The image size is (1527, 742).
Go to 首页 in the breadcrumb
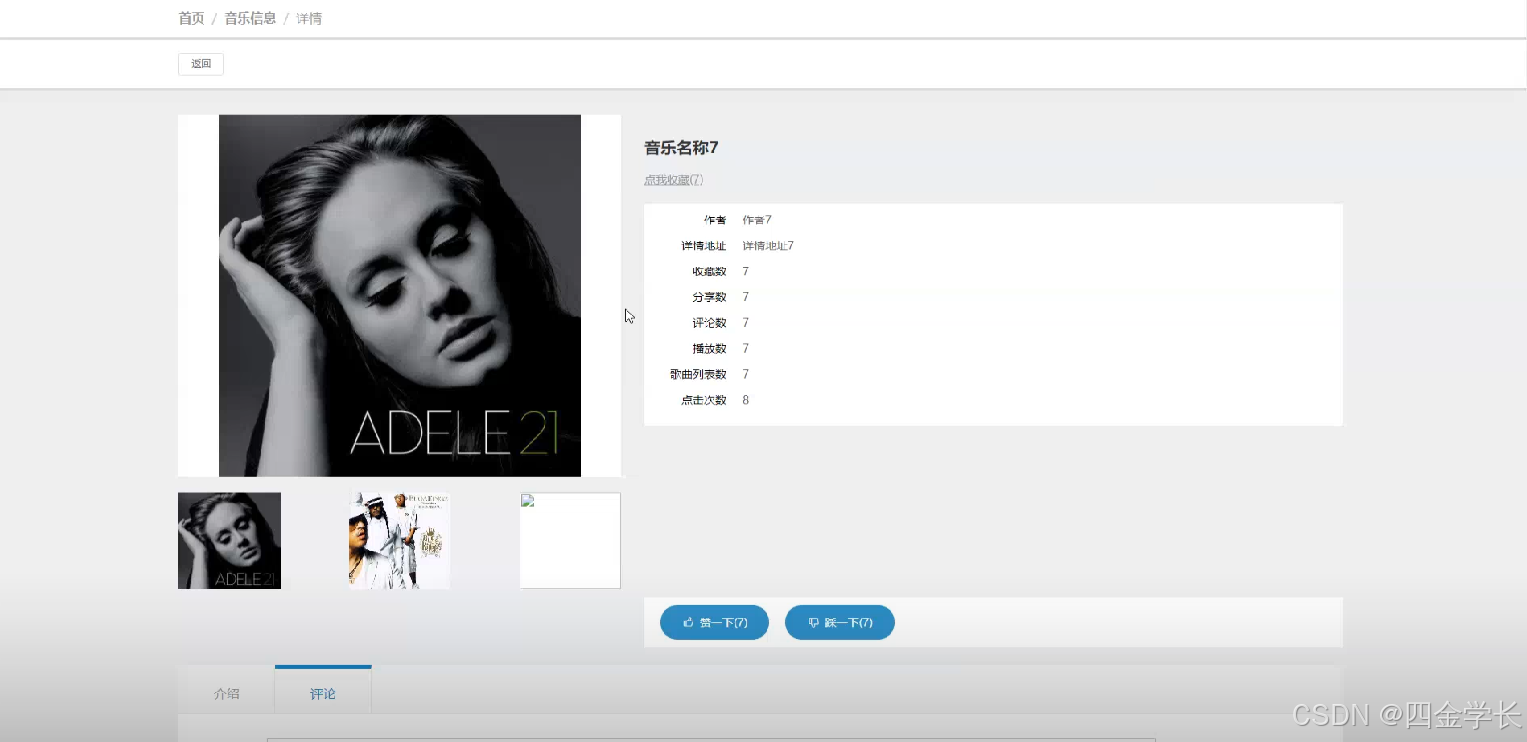pos(191,18)
